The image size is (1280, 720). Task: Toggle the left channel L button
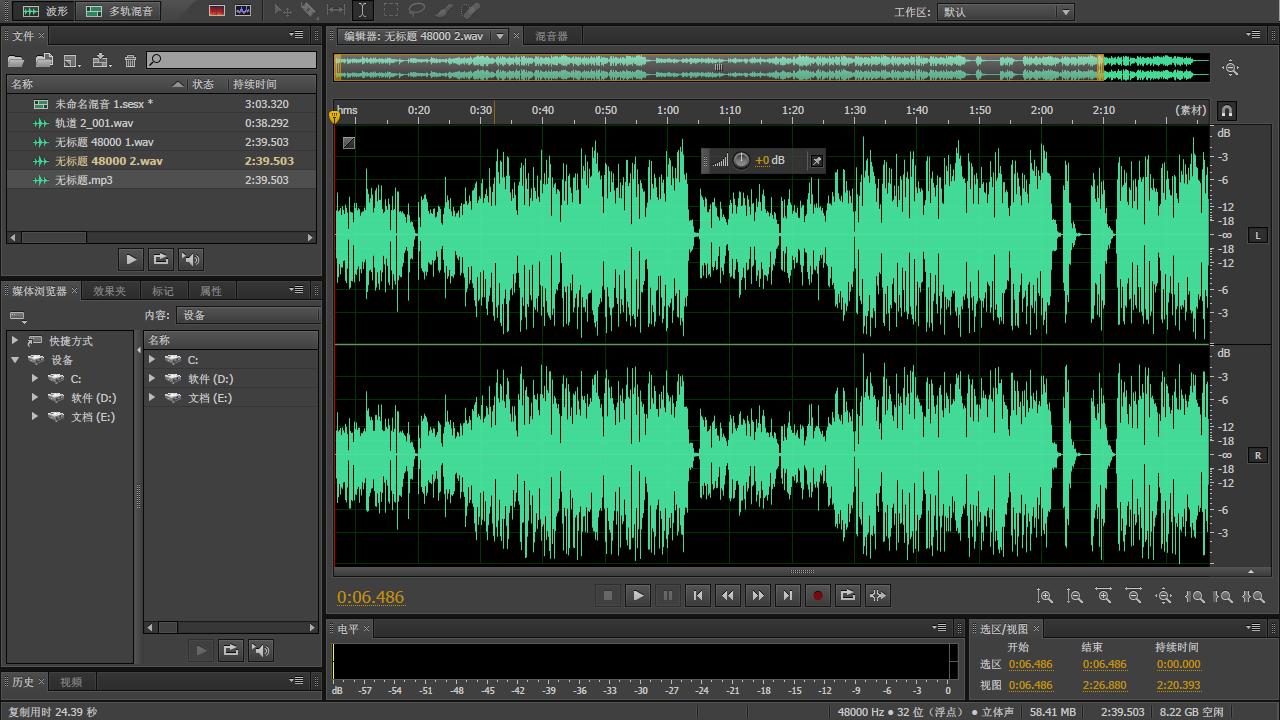click(1258, 235)
